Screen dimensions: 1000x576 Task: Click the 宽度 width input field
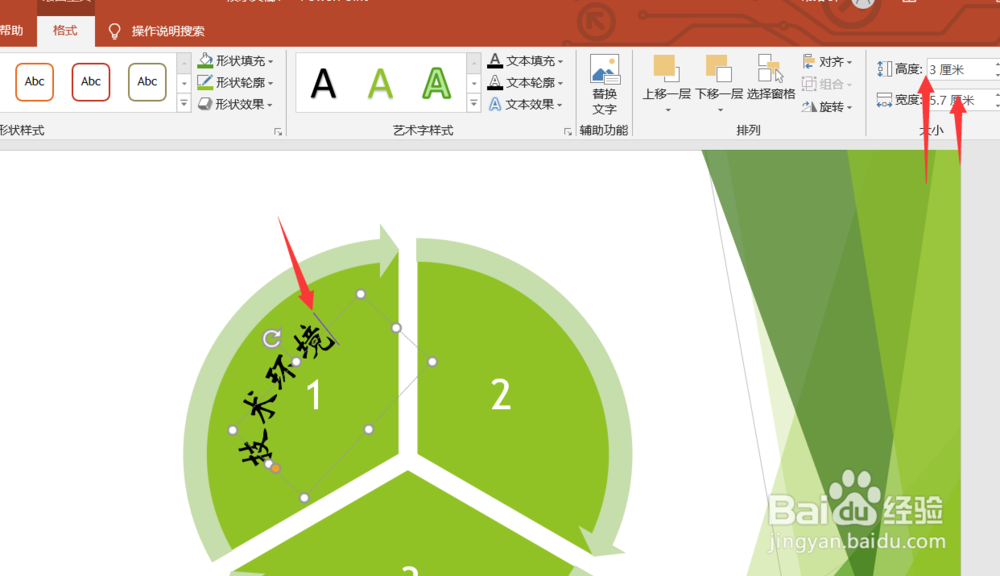click(x=961, y=100)
